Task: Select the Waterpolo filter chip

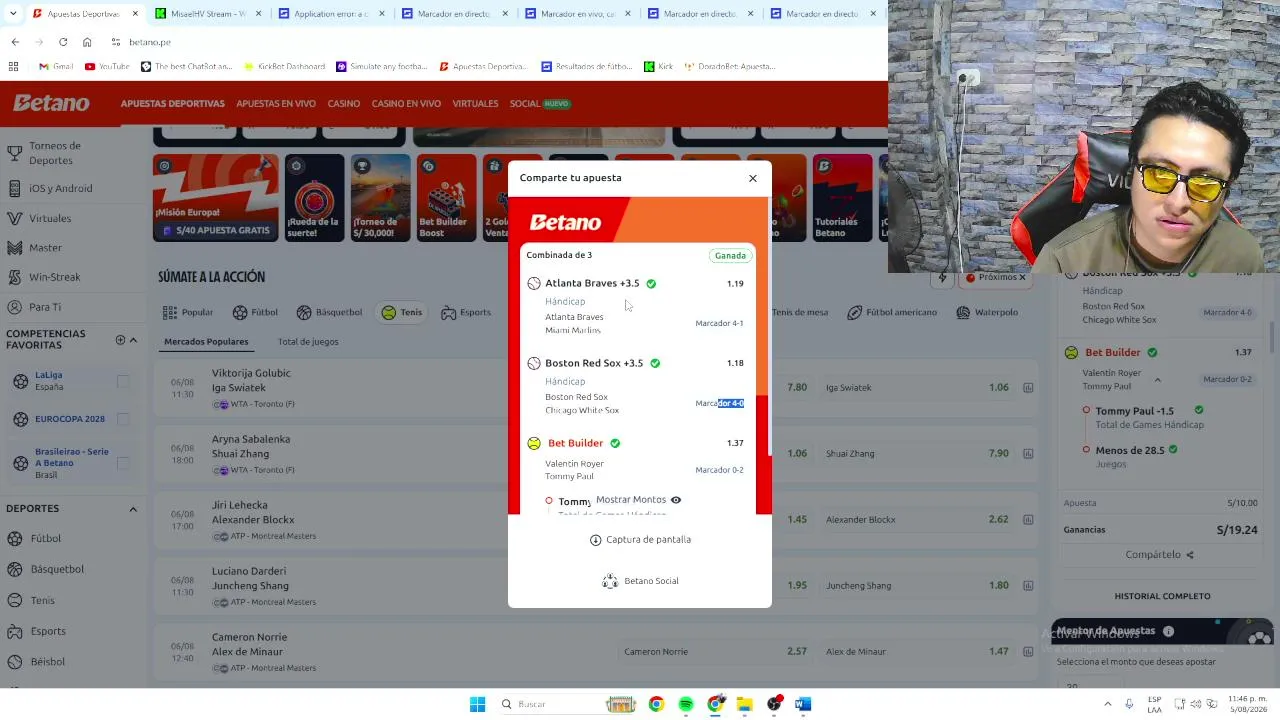Action: pyautogui.click(x=987, y=313)
